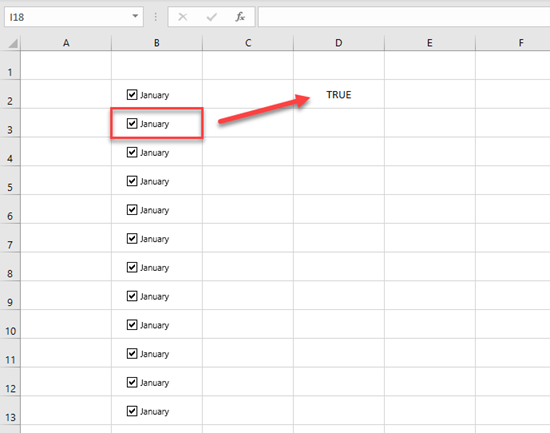
Task: Click cell D2 containing TRUE
Action: (x=339, y=94)
